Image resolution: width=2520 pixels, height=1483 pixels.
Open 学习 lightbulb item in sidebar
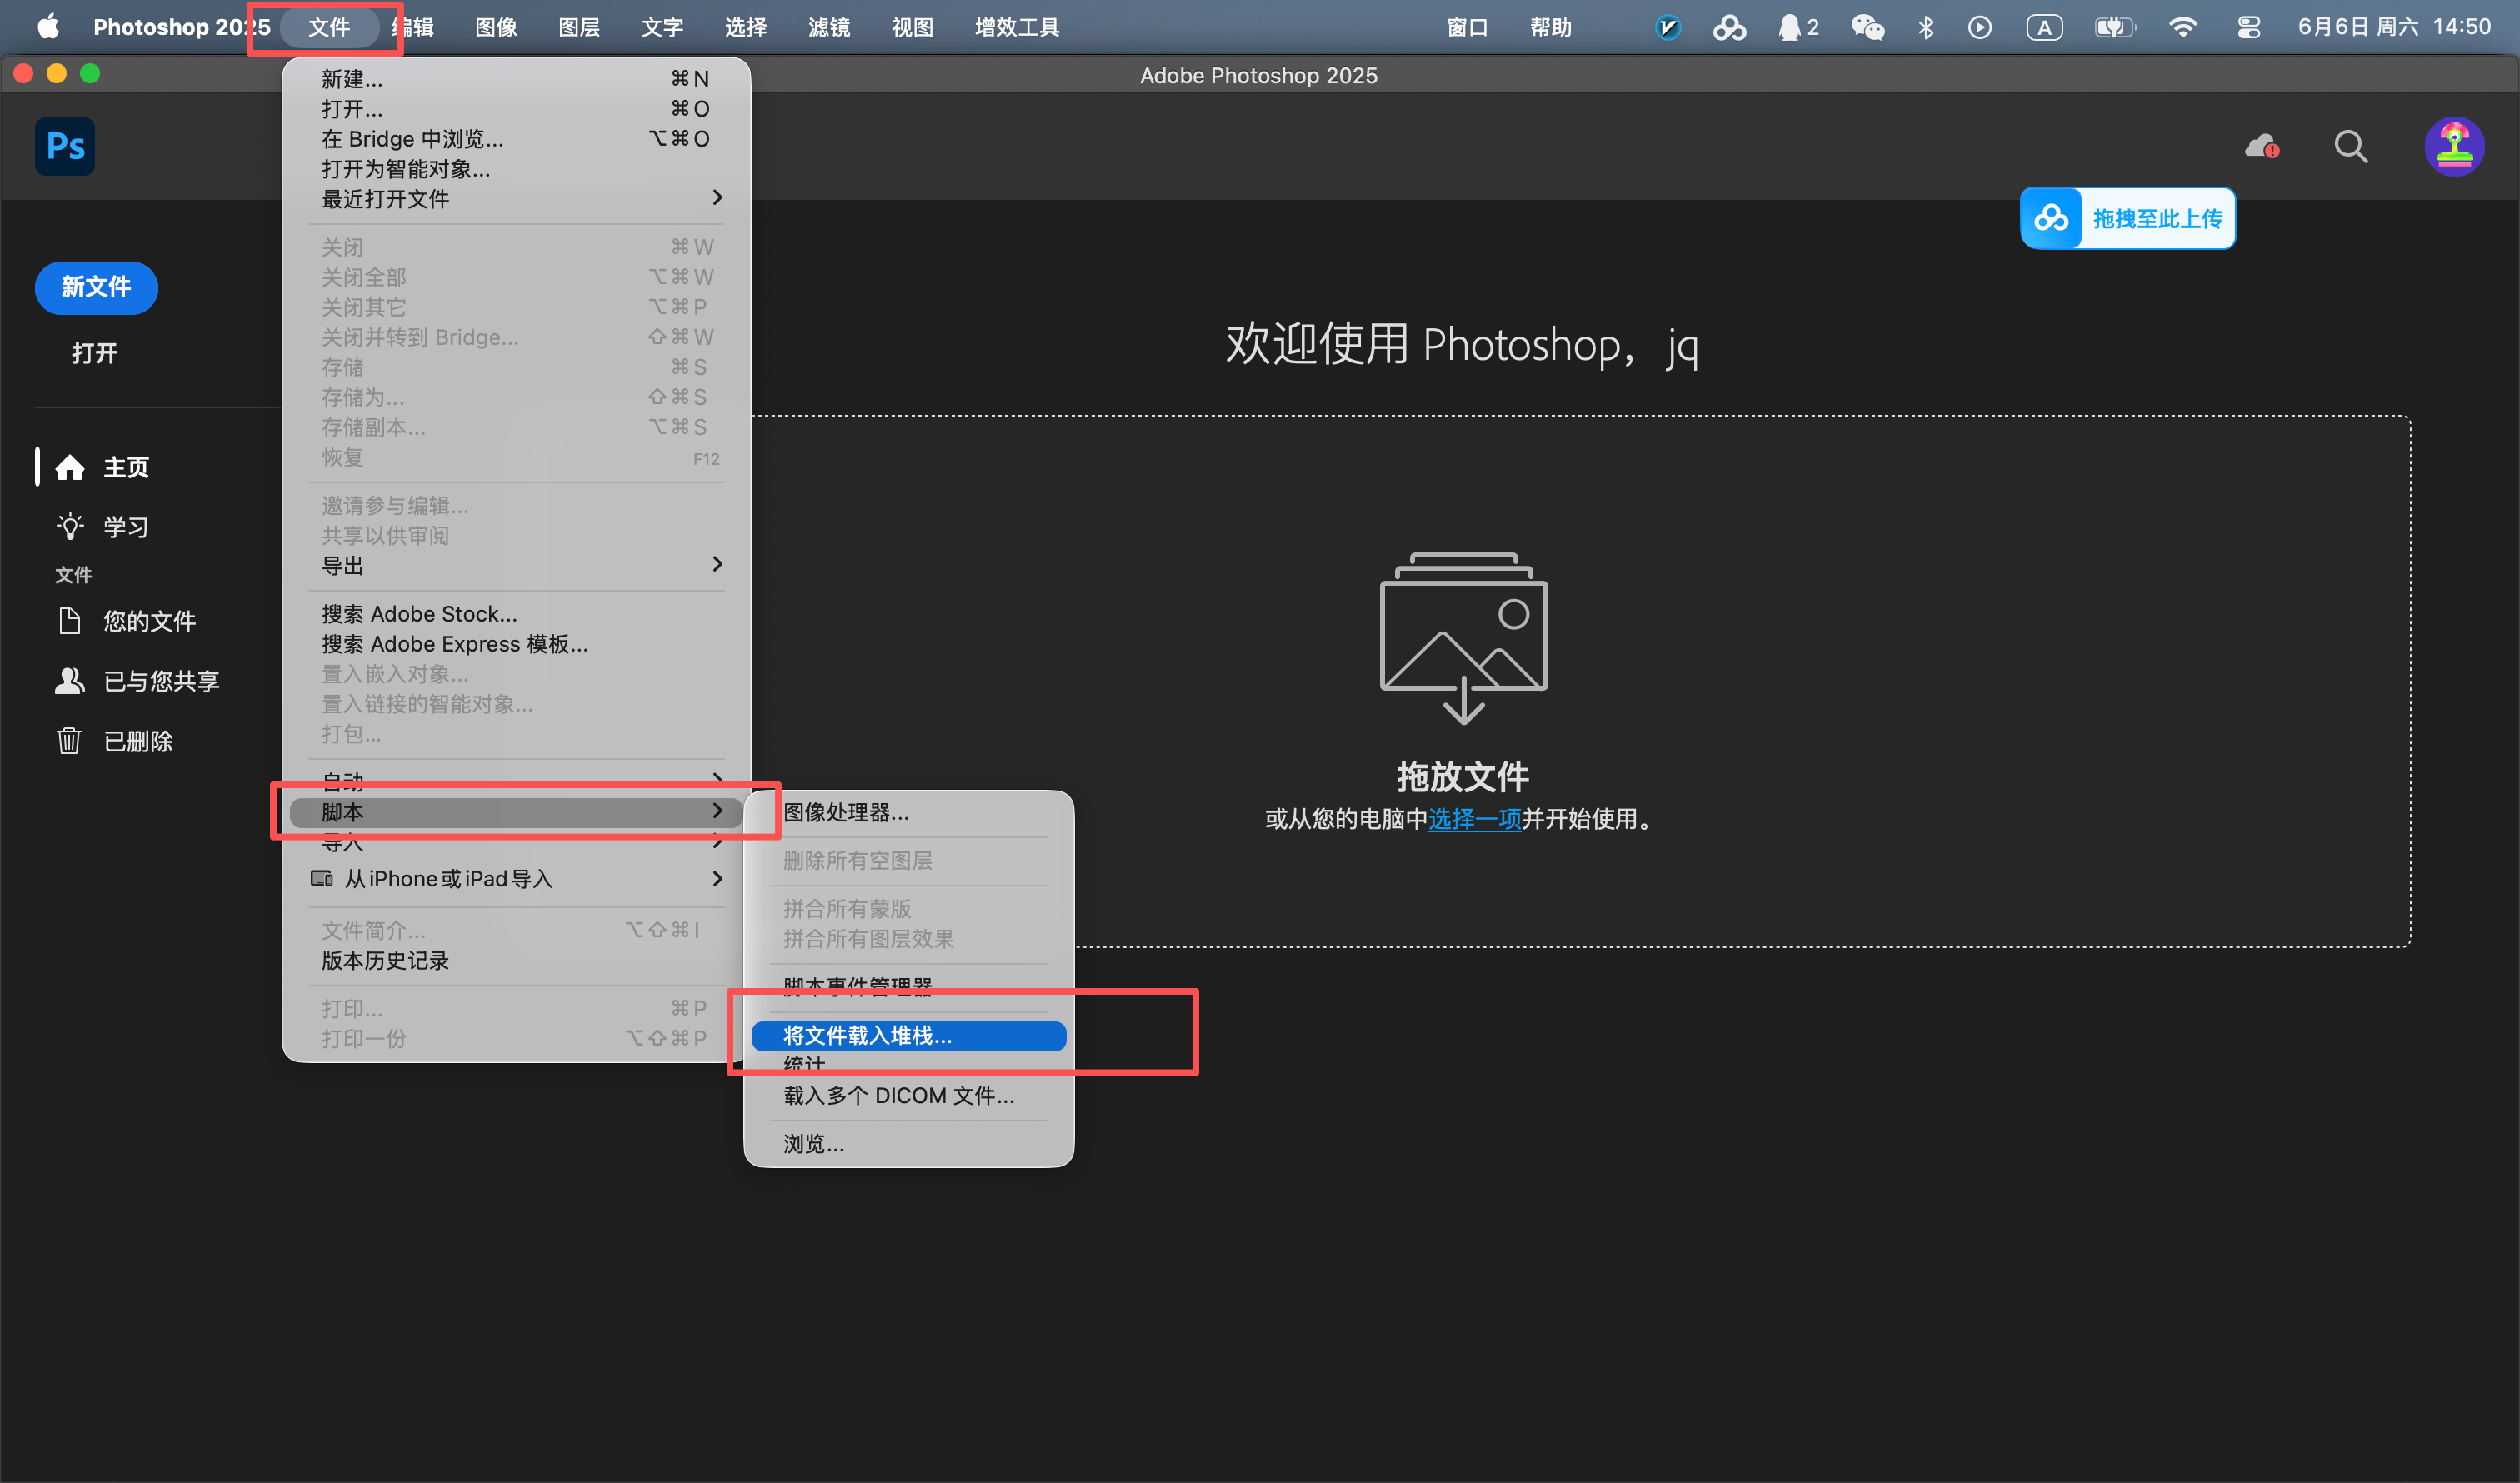point(102,526)
